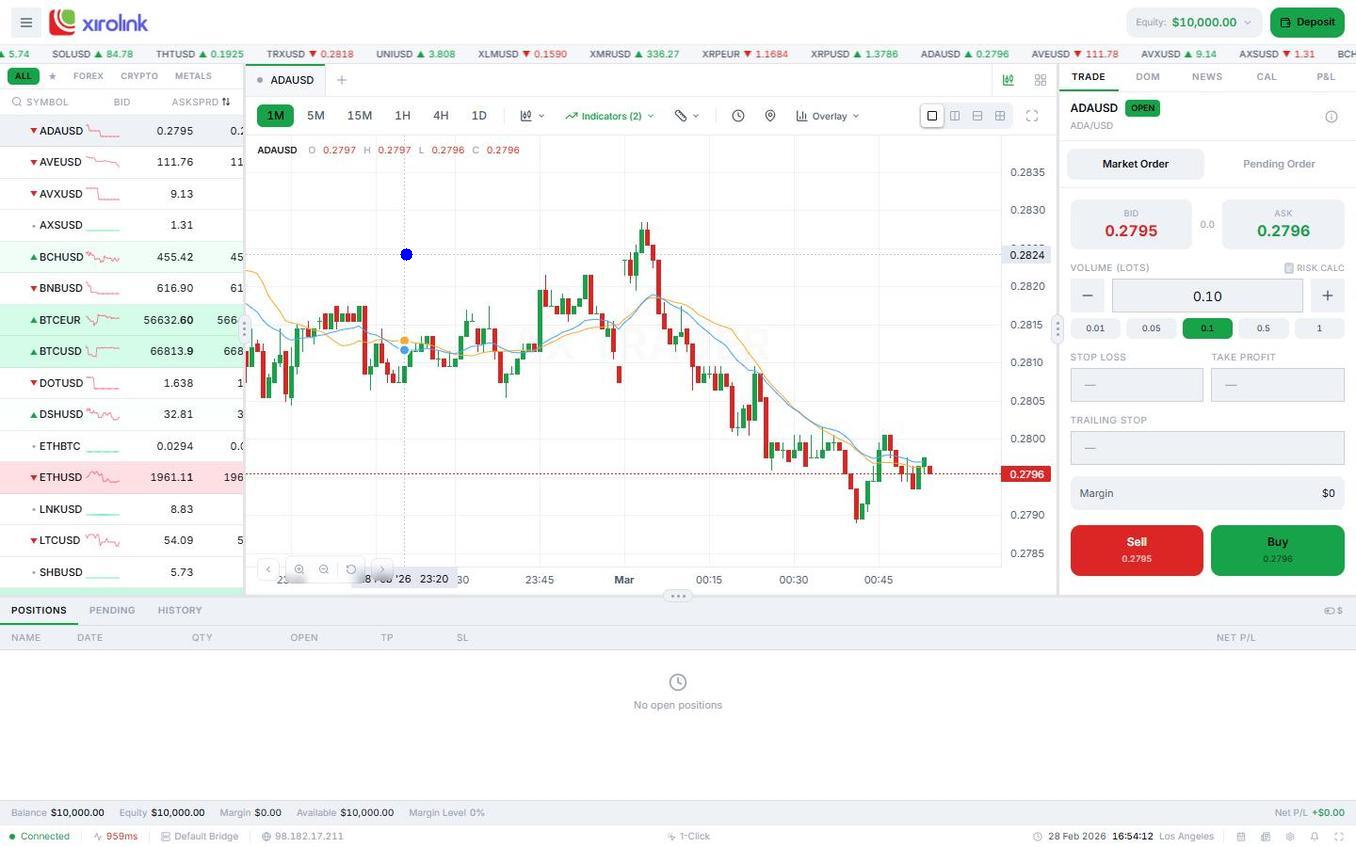This screenshot has width=1356, height=847.
Task: Open the Overlay chart type dropdown
Action: [x=826, y=116]
